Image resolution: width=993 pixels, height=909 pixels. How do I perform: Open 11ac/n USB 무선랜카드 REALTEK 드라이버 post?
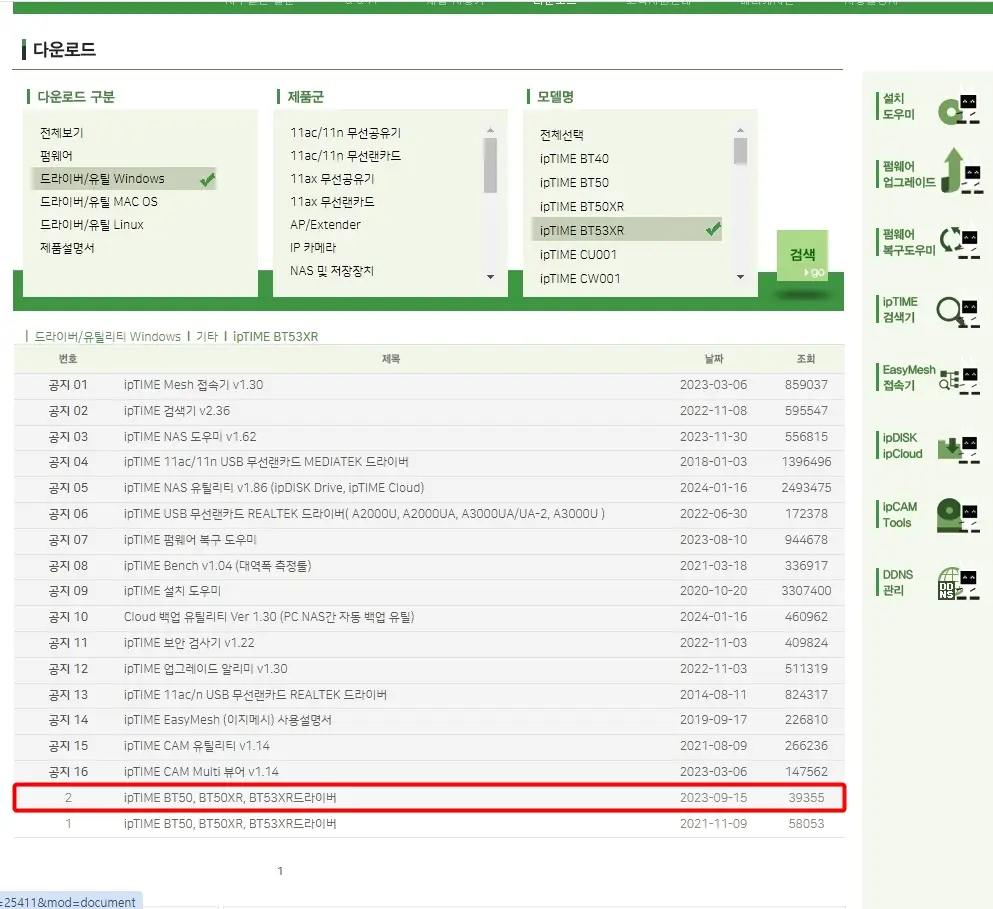(x=255, y=695)
